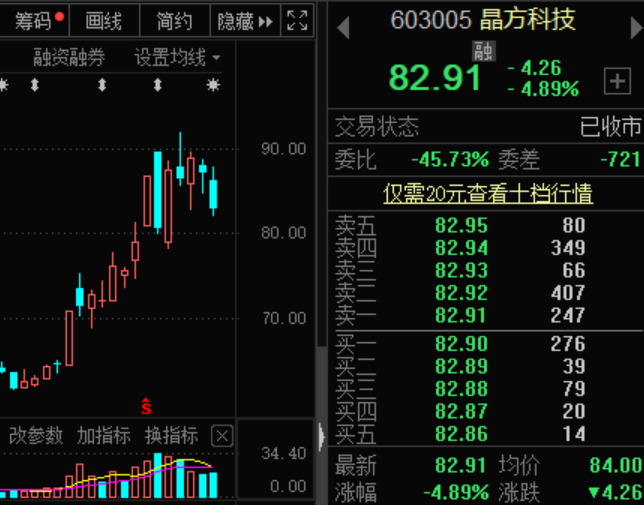
Task: Click the 融 margin badge
Action: coord(483,51)
